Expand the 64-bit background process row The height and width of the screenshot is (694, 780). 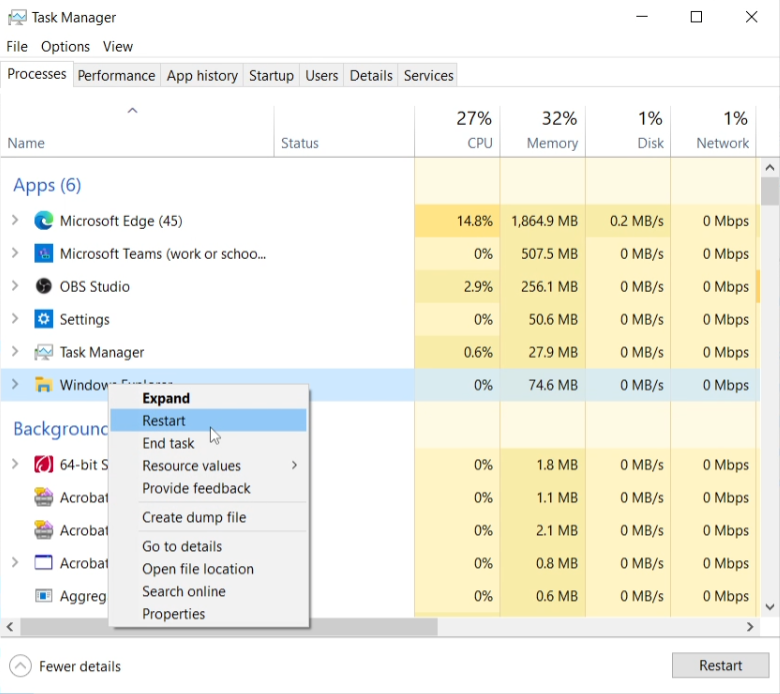pyautogui.click(x=15, y=464)
